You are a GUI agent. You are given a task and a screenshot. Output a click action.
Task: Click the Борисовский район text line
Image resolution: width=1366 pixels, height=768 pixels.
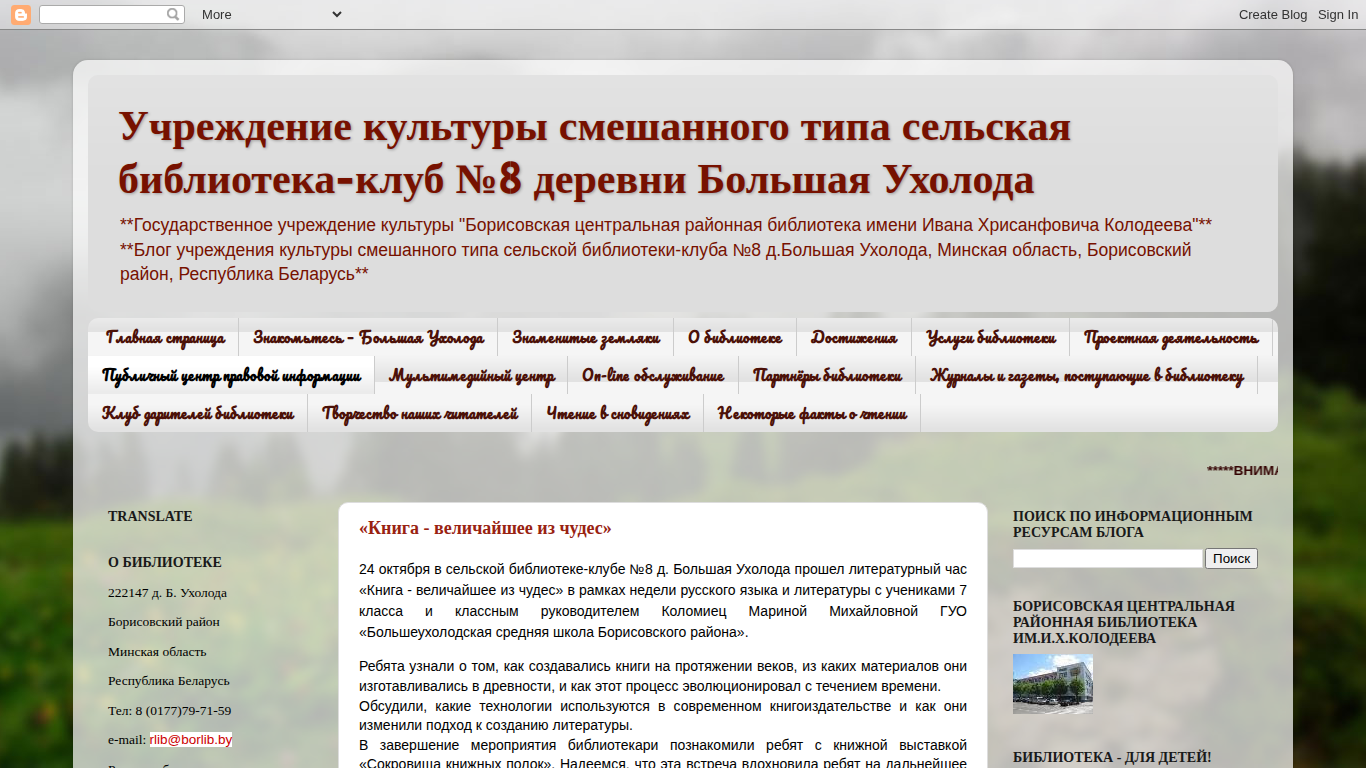coord(164,622)
